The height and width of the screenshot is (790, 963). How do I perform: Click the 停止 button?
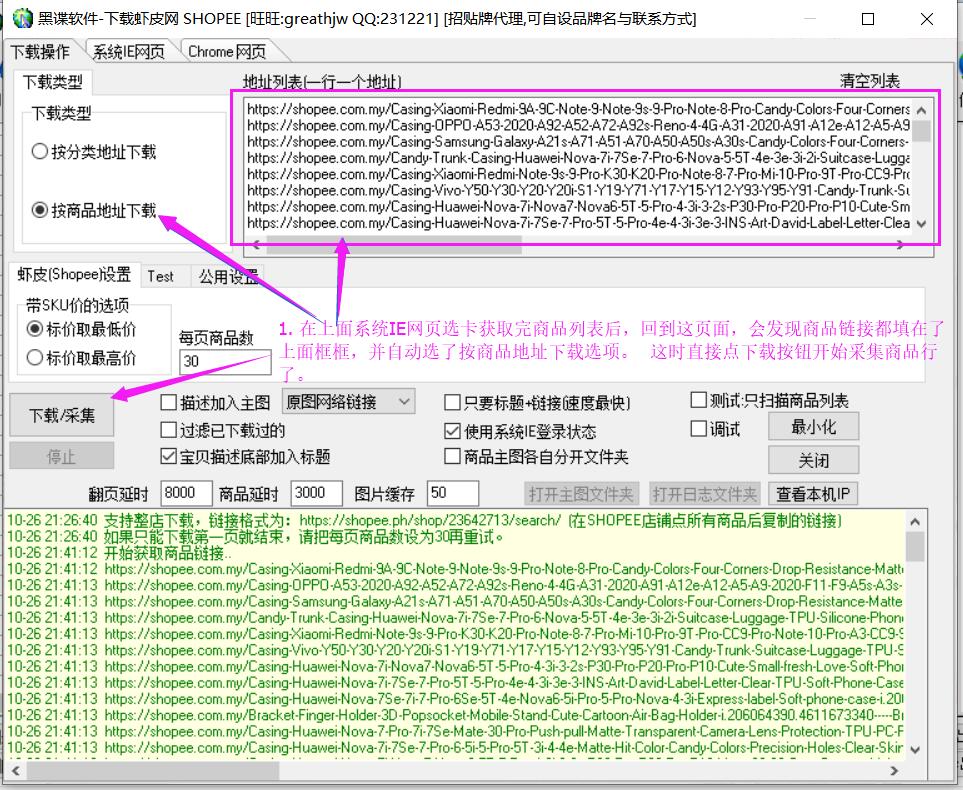point(61,456)
